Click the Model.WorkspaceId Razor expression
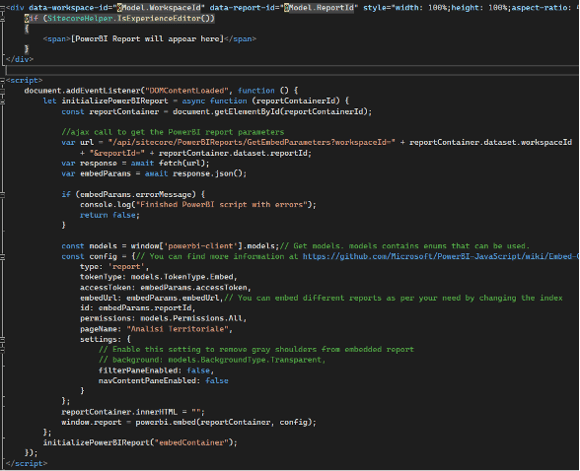The image size is (580, 471). click(159, 7)
